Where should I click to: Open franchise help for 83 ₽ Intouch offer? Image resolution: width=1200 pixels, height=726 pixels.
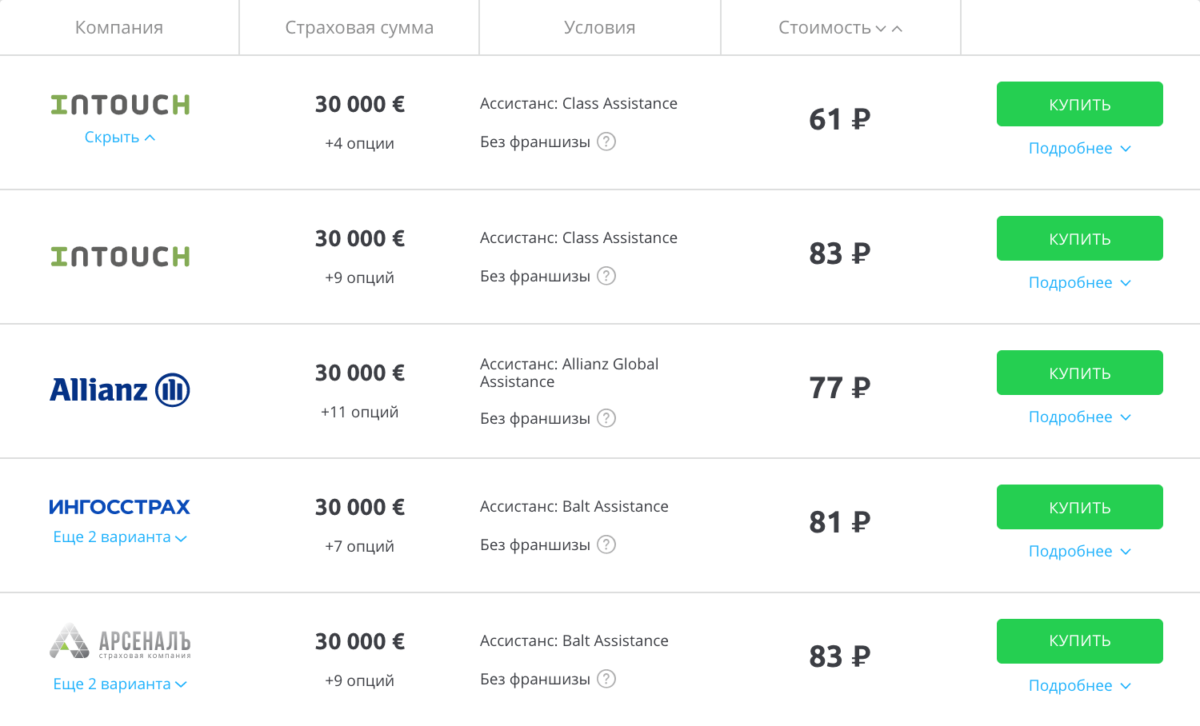[x=606, y=276]
